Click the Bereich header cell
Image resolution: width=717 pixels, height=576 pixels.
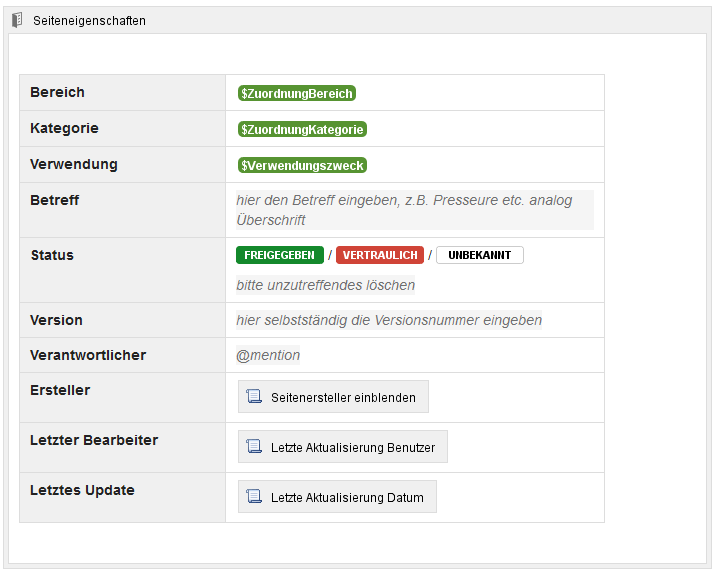(x=123, y=93)
